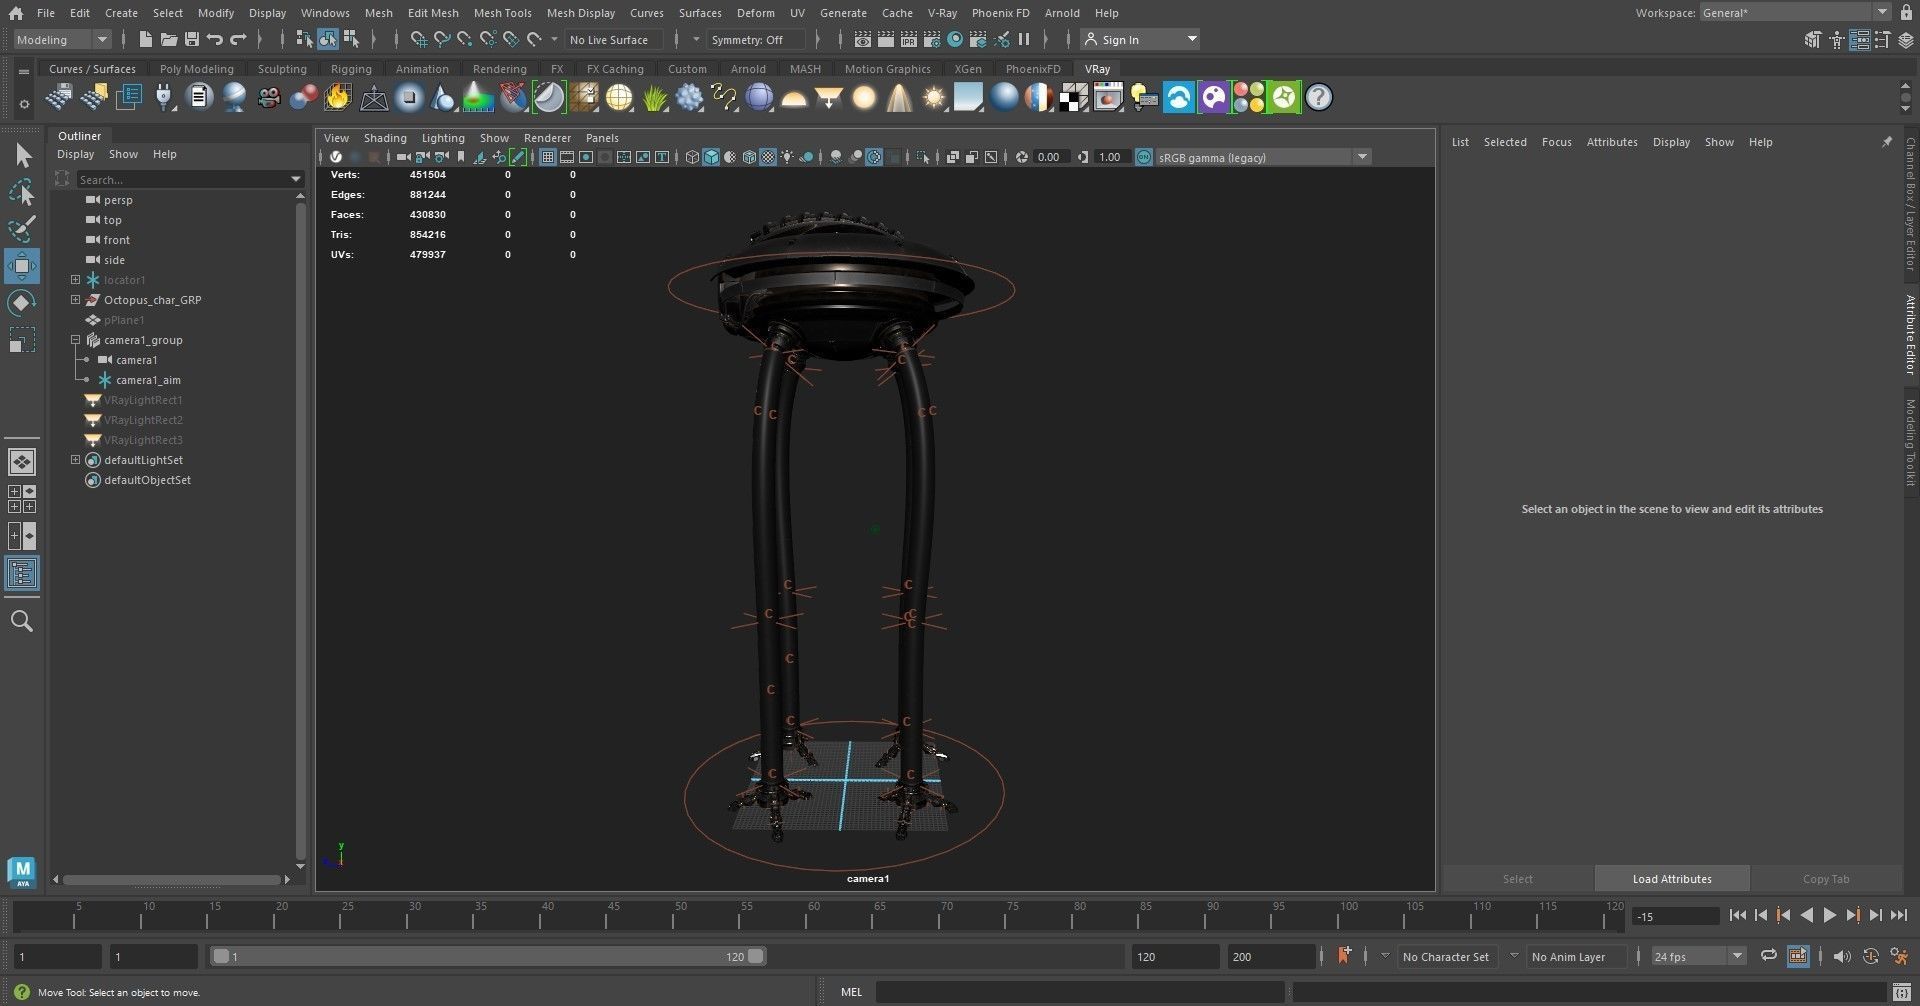Click the V-Ray help question mark icon
Screen dimensions: 1920x1006
point(1319,97)
